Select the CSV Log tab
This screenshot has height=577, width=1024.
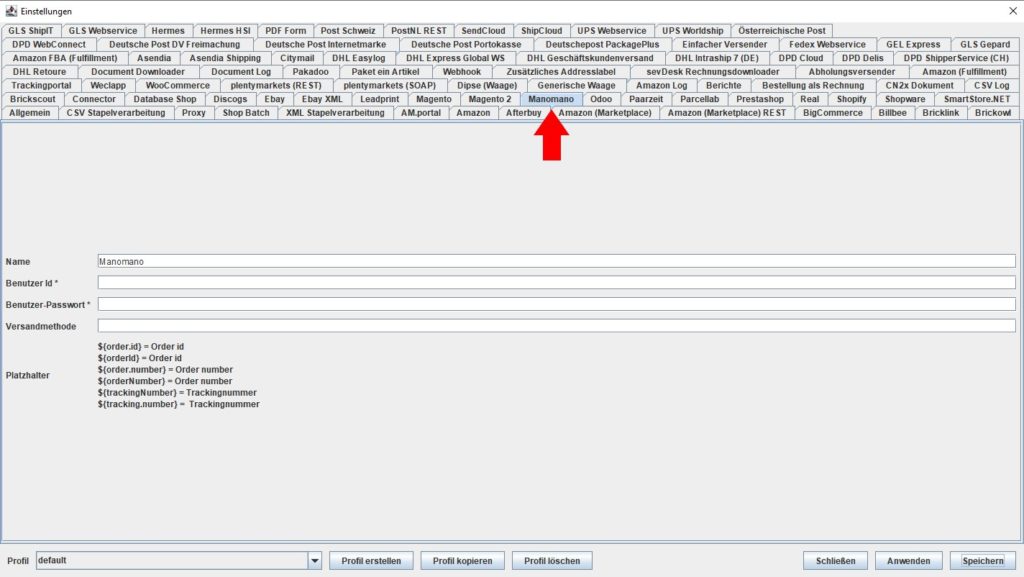tap(991, 86)
